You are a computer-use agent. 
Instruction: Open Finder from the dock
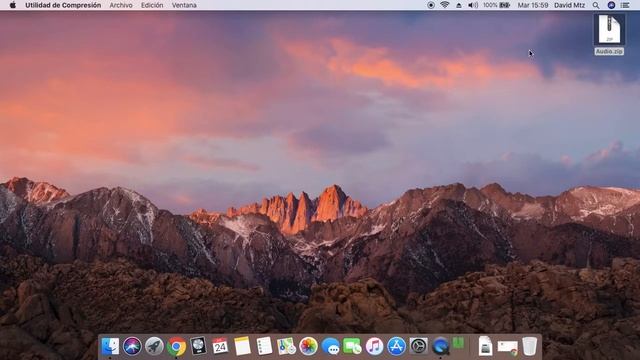point(110,346)
